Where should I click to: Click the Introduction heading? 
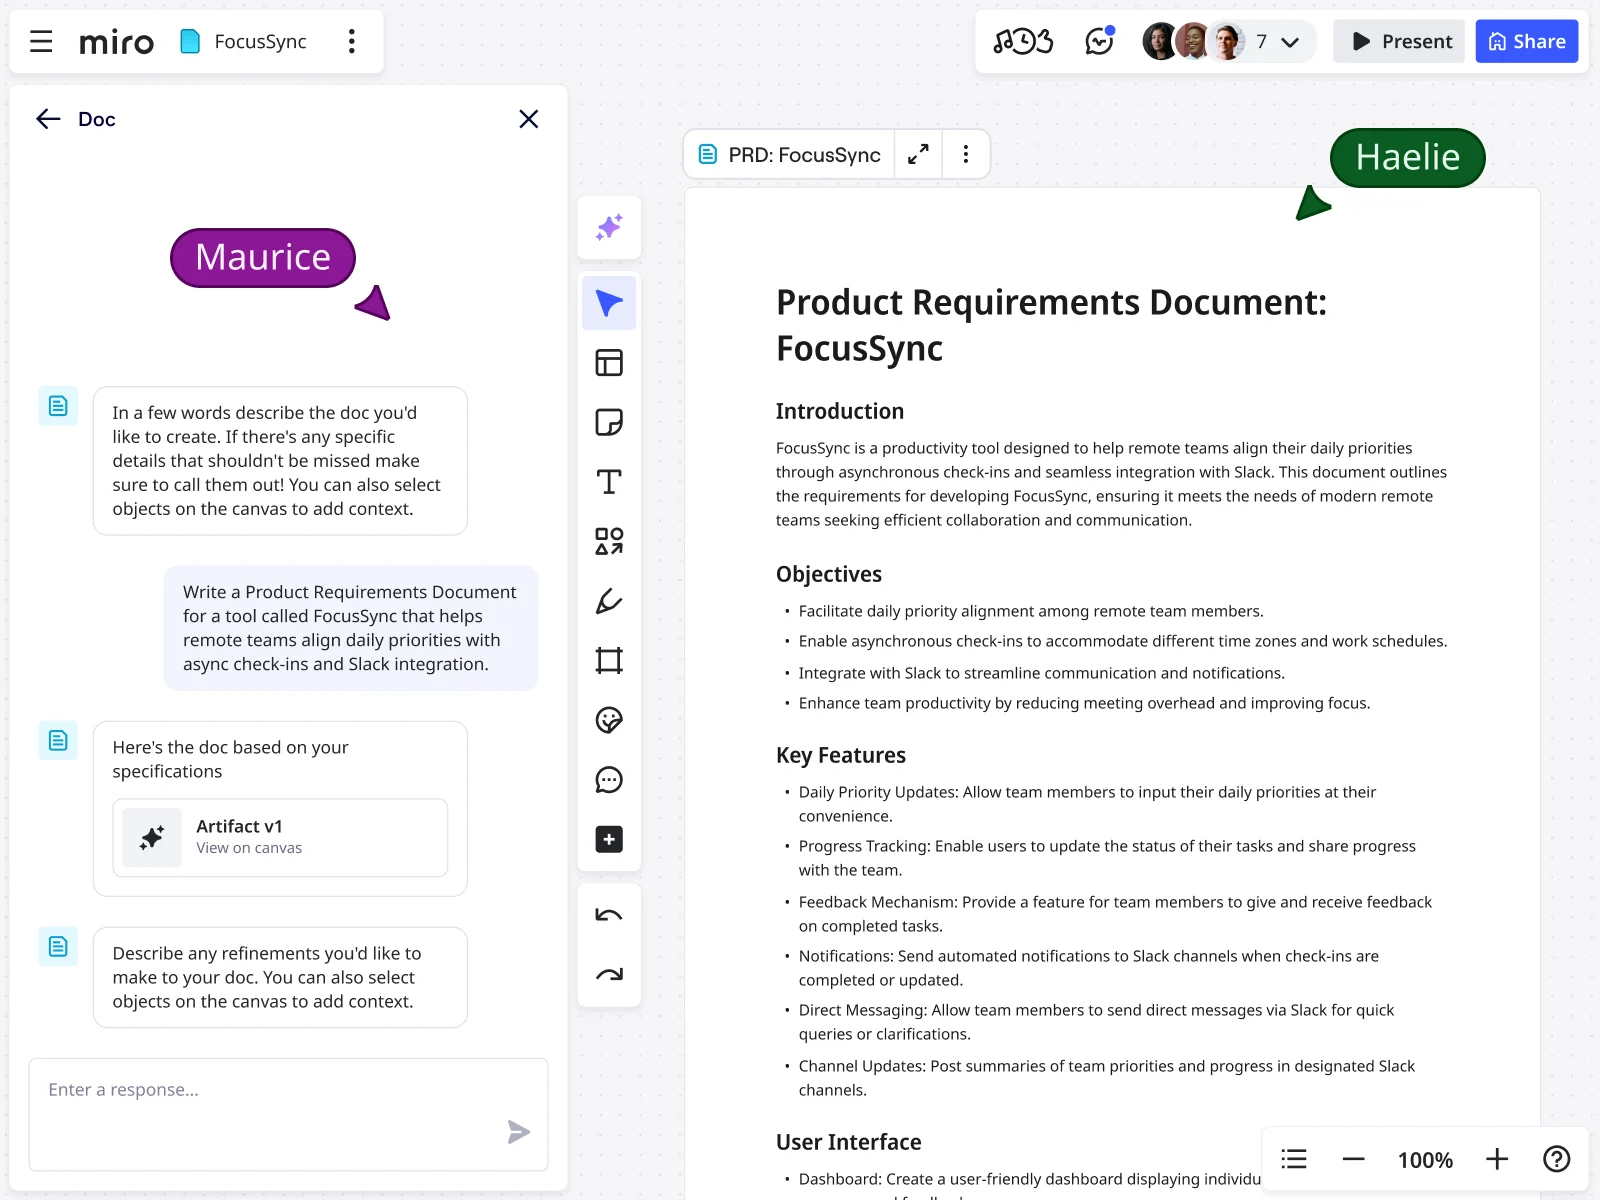(x=840, y=411)
